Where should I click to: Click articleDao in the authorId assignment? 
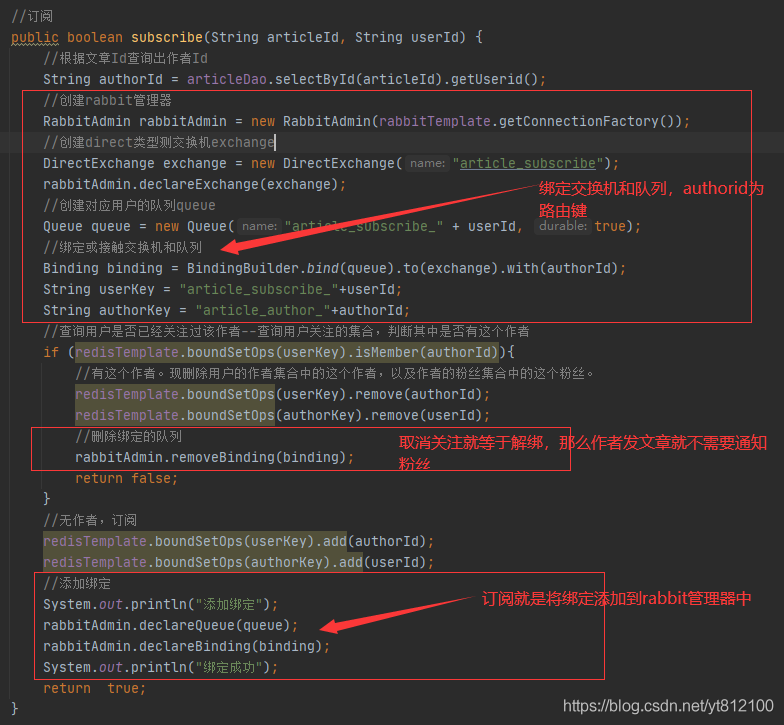[x=227, y=80]
